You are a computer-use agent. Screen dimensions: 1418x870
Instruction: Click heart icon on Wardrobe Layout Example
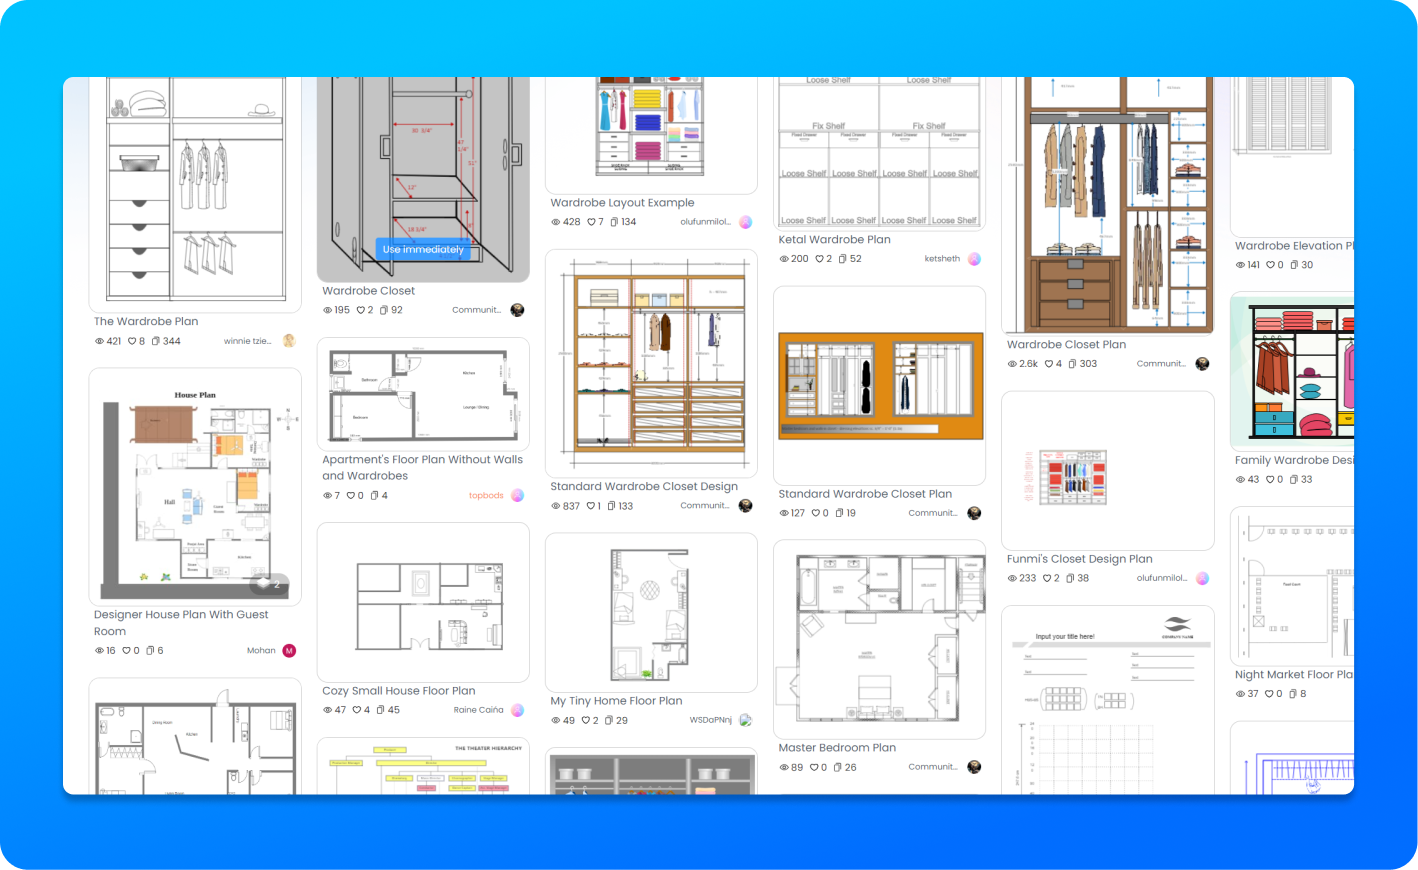coord(591,222)
